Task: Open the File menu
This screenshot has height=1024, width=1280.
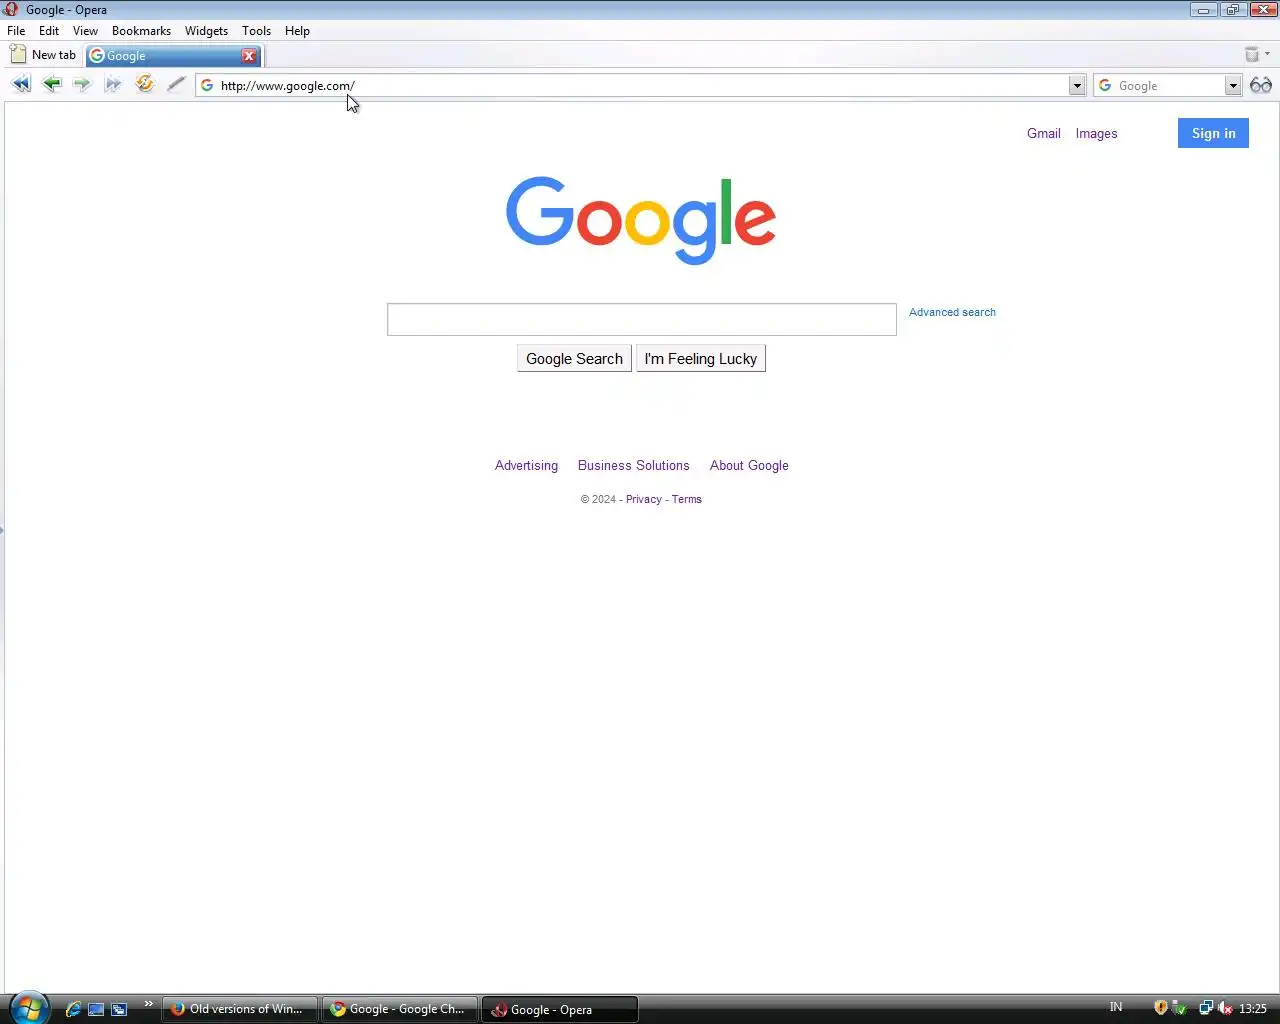Action: [x=16, y=30]
